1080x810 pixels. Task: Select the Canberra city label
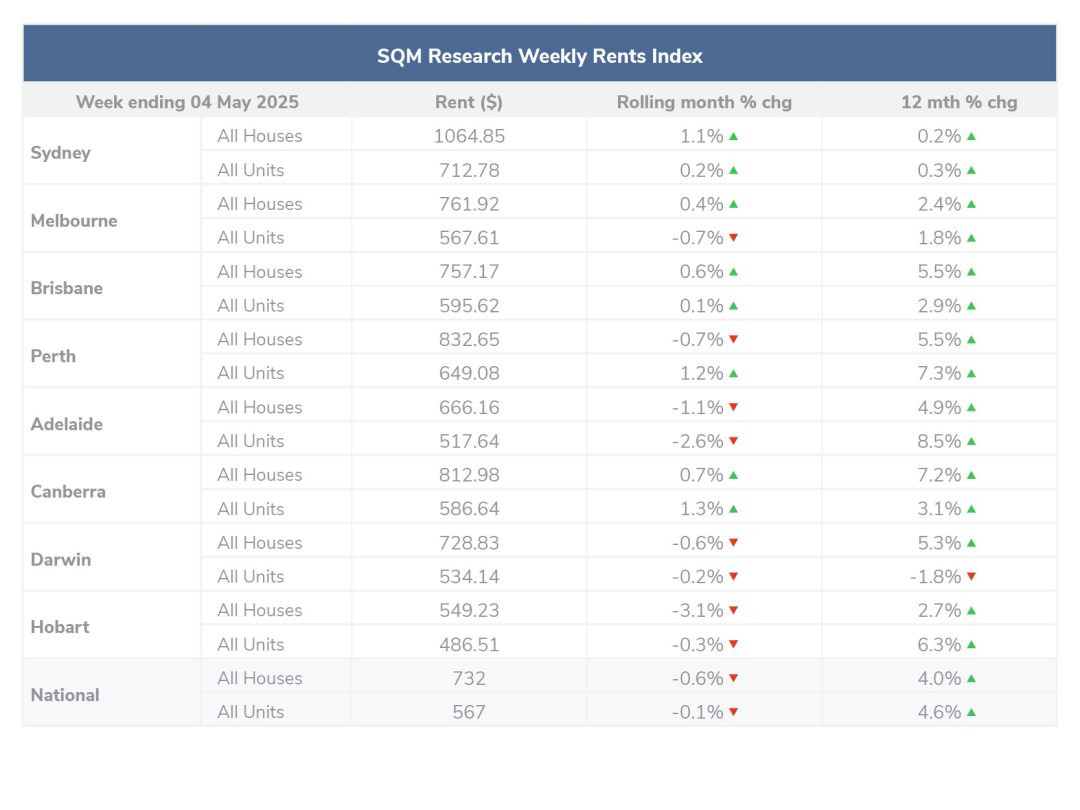[x=68, y=492]
